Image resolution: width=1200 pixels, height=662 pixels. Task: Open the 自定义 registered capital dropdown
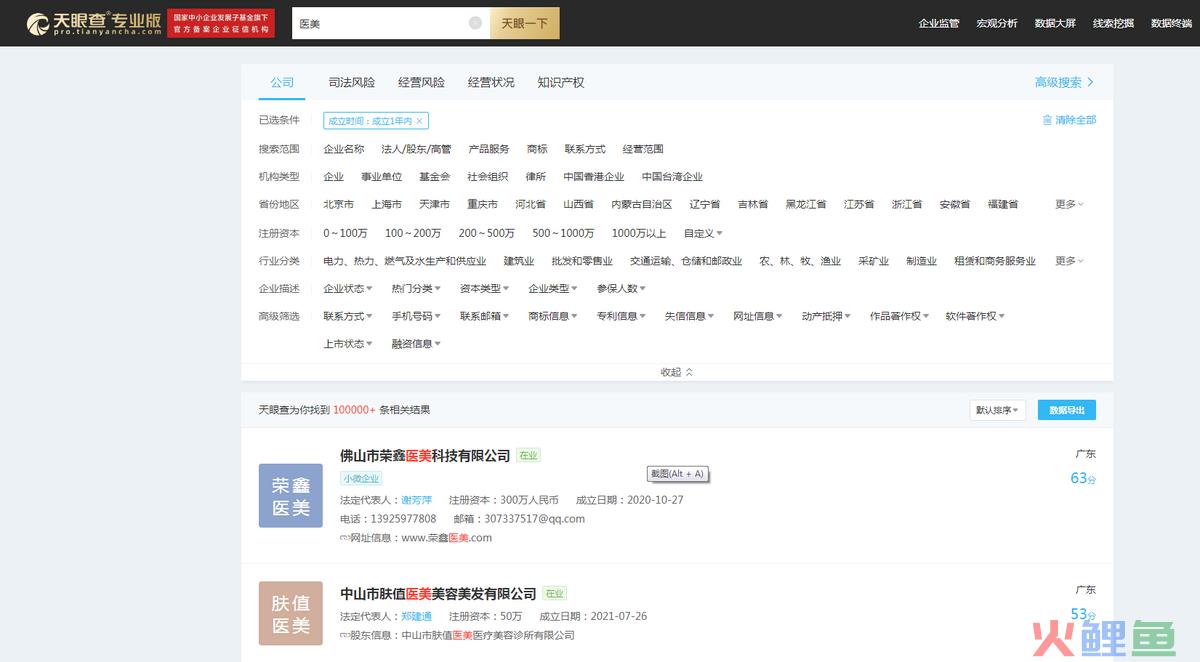click(x=703, y=233)
